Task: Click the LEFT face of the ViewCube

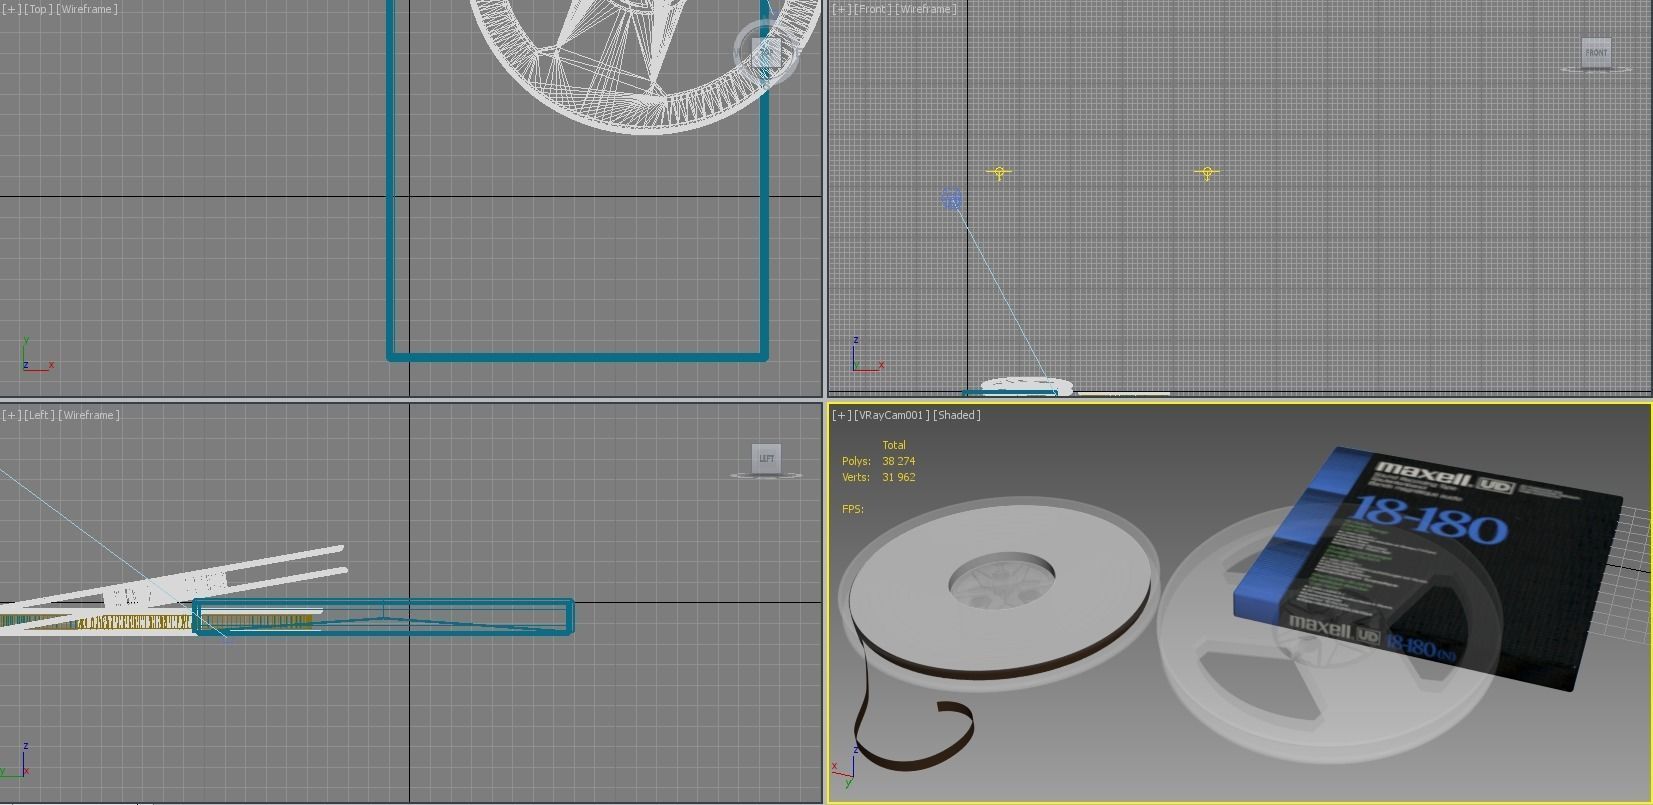Action: click(x=766, y=458)
